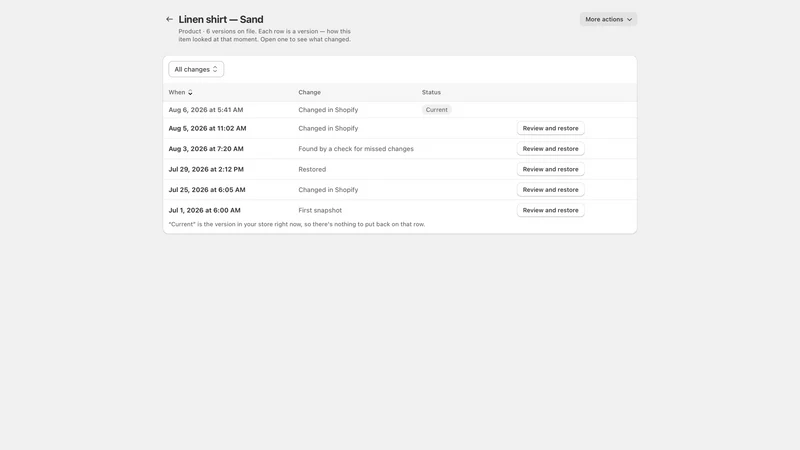Screen dimensions: 800x450
Task: Go back using the arrow icon
Action: (169, 19)
